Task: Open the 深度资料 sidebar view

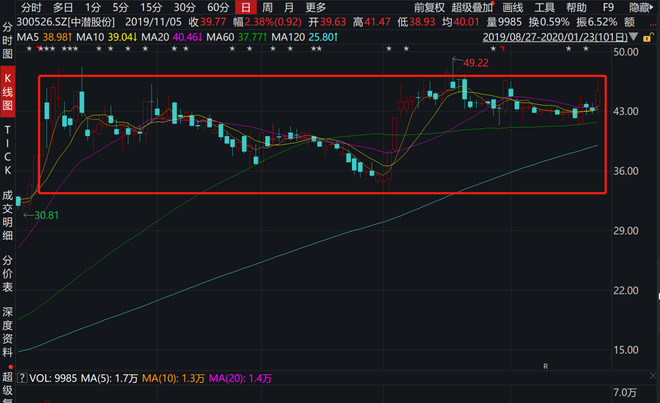Action: point(7,332)
